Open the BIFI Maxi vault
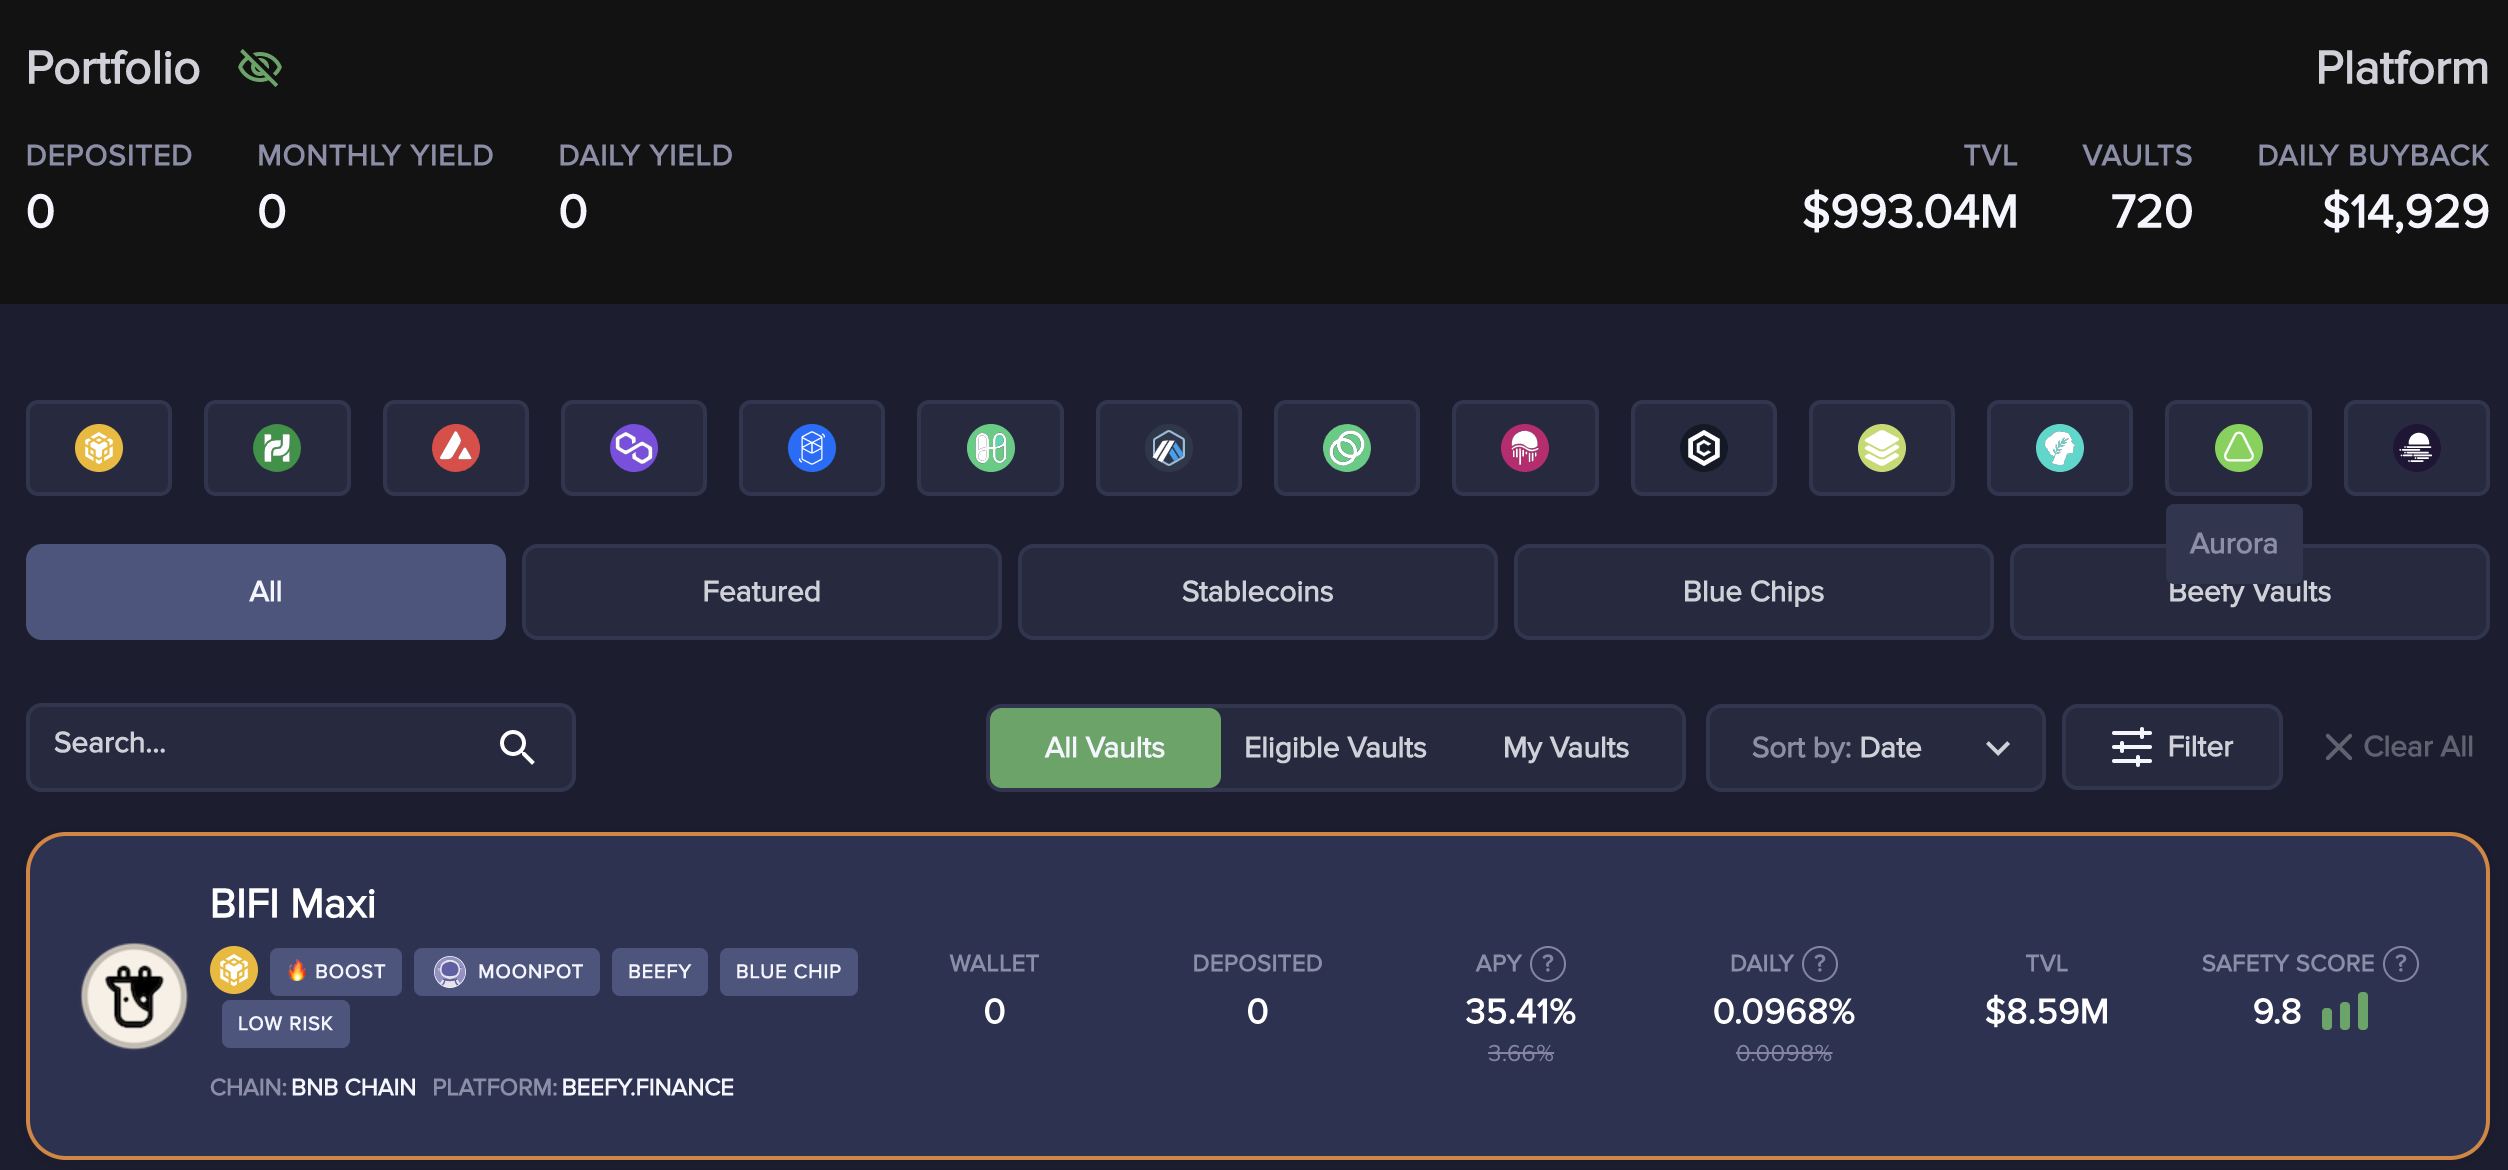 pos(293,904)
